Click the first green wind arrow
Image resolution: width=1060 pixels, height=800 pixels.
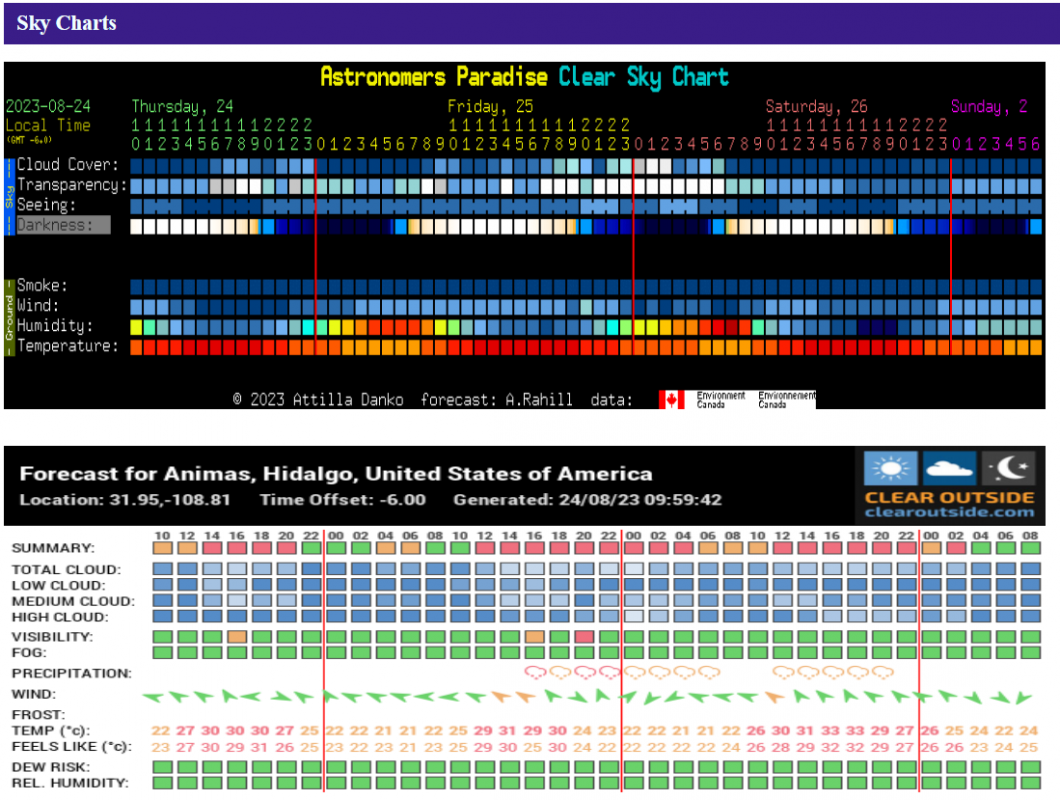tap(153, 696)
